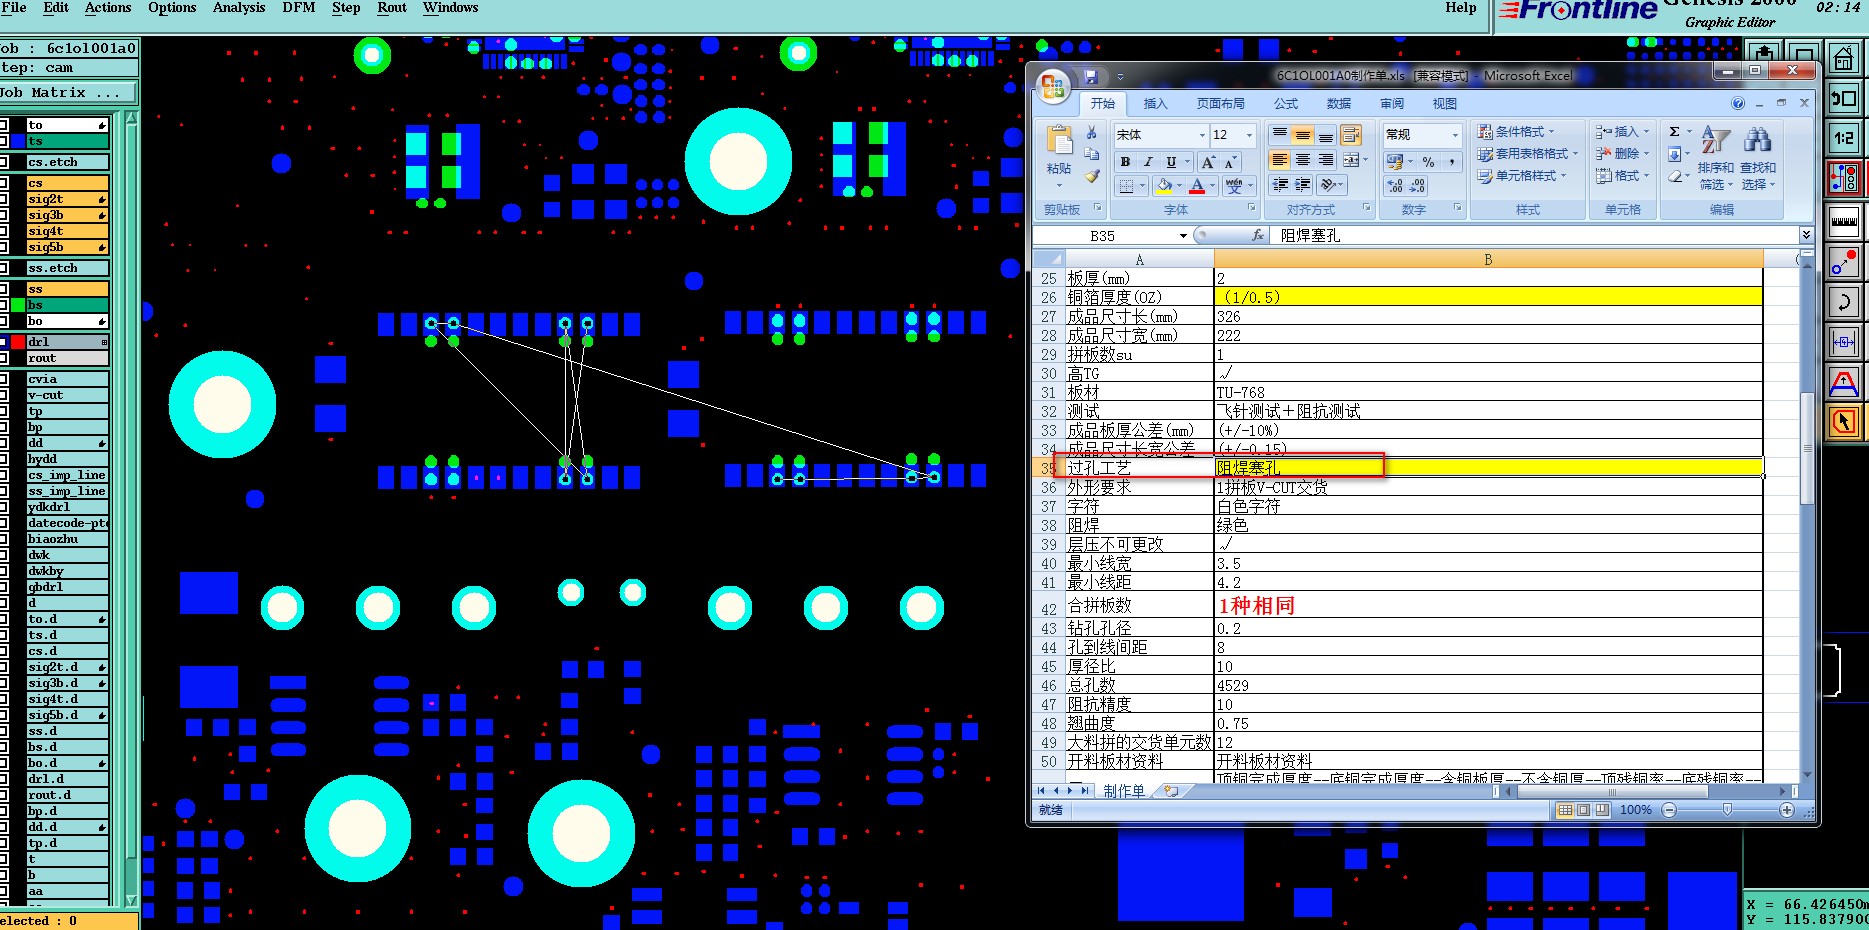Click the Find and Select button
This screenshot has height=930, width=1869.
1758,158
